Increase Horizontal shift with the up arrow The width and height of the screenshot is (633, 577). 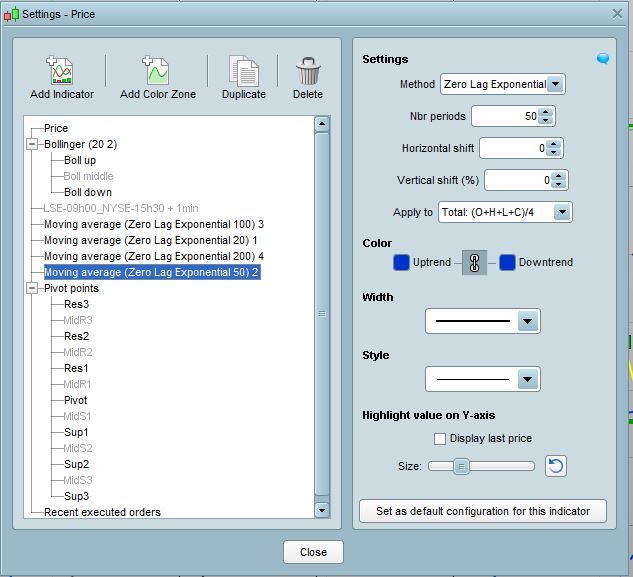pyautogui.click(x=553, y=144)
